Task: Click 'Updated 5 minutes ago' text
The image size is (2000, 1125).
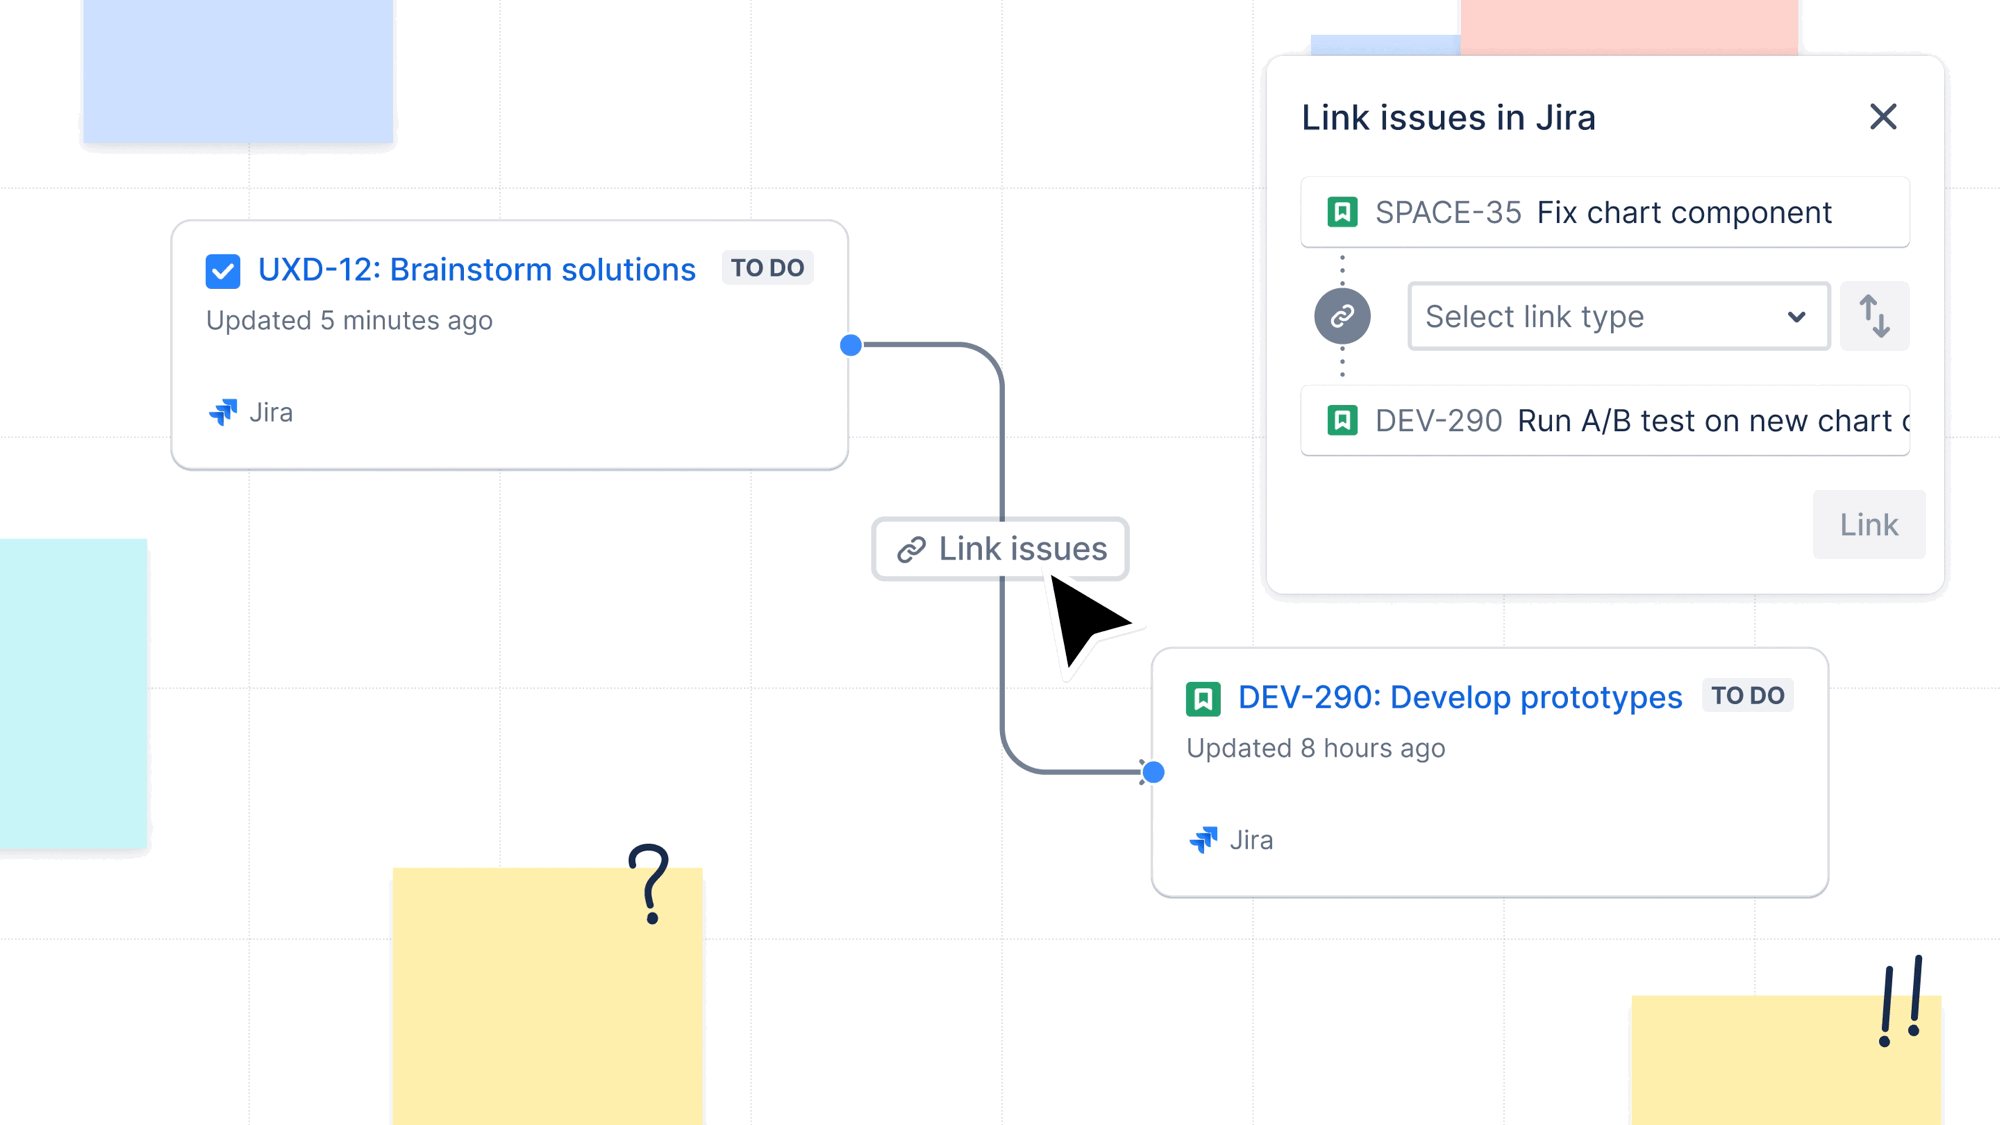Action: (349, 320)
